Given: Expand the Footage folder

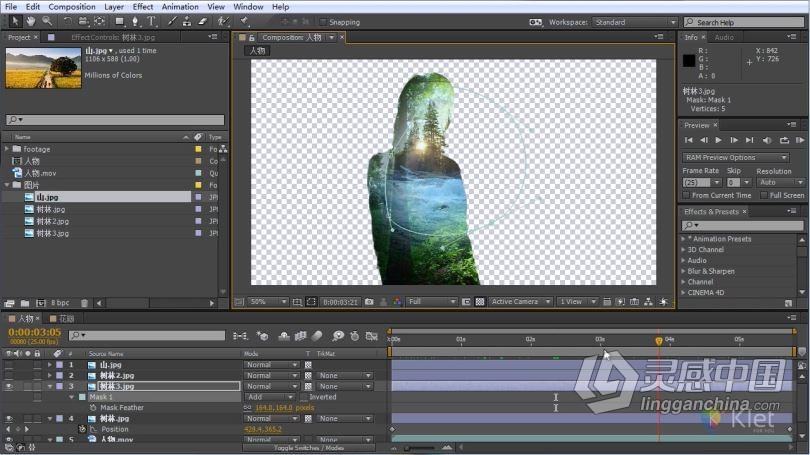Looking at the screenshot, I should tap(7, 149).
